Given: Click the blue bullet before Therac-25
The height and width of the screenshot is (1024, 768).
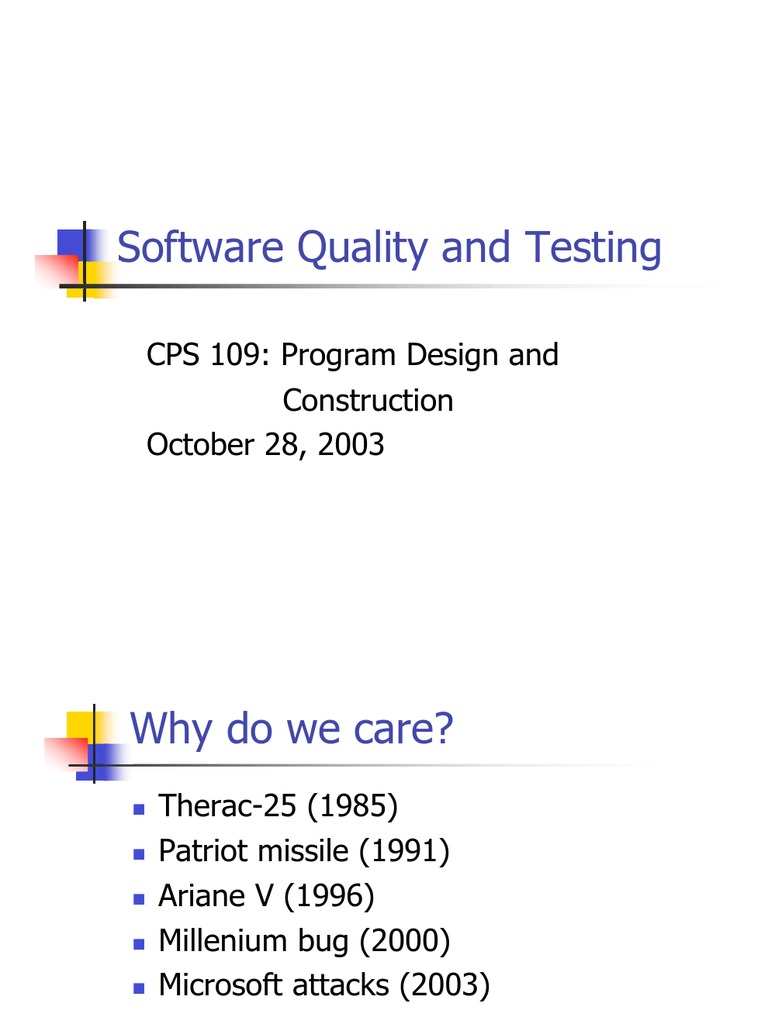Looking at the screenshot, I should [x=139, y=807].
